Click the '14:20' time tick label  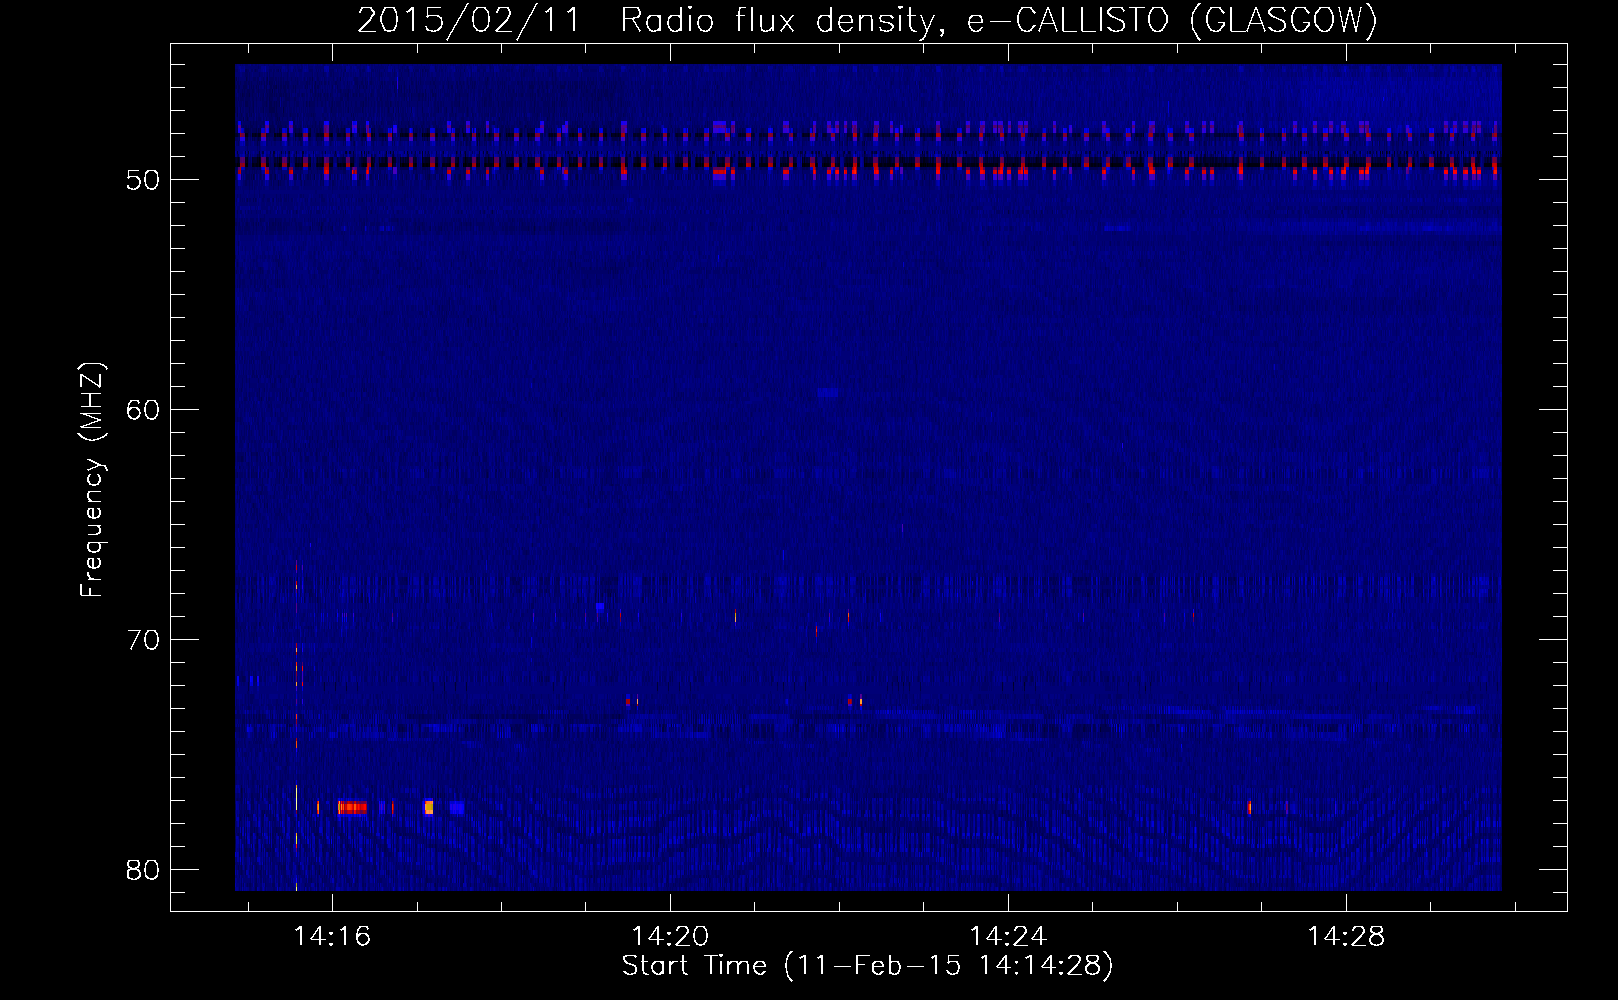point(670,936)
